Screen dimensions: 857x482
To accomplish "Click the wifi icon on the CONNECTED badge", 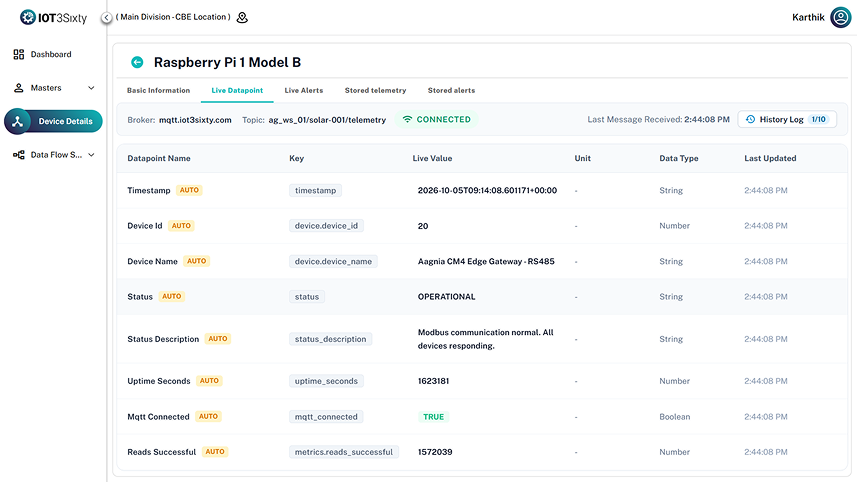I will (407, 119).
